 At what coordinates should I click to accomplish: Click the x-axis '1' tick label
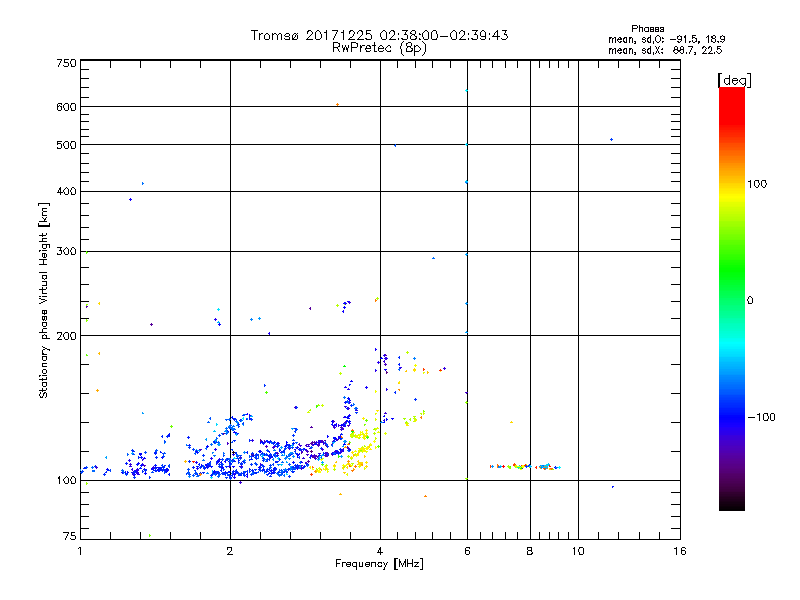click(x=80, y=551)
